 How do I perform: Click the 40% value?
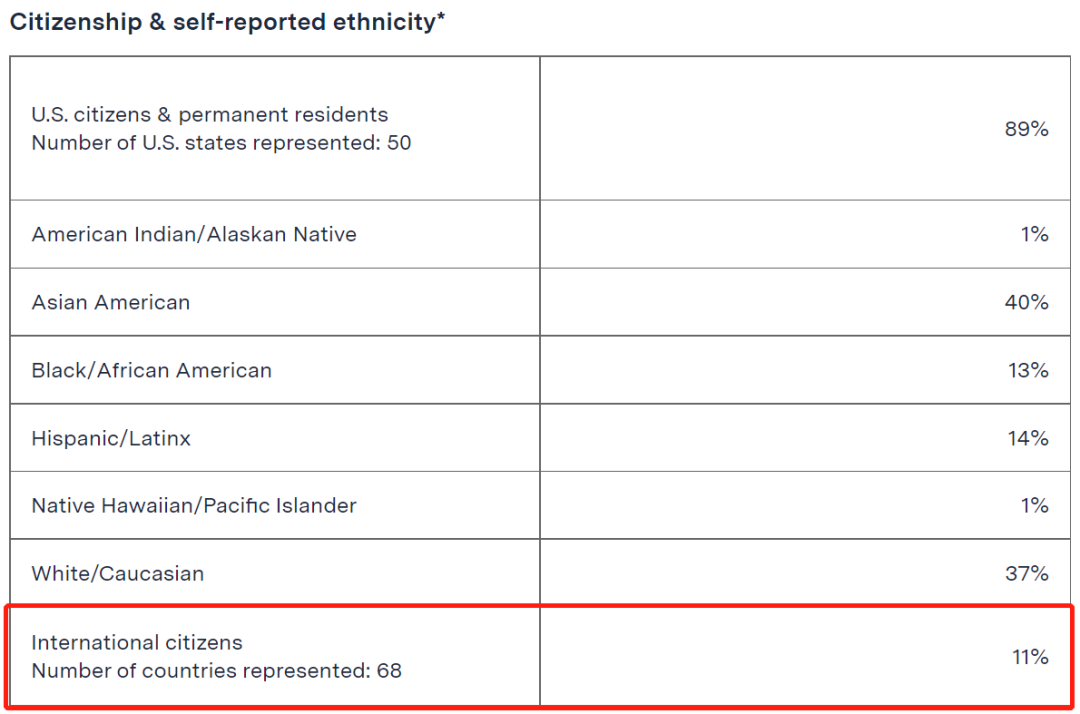pyautogui.click(x=1026, y=302)
